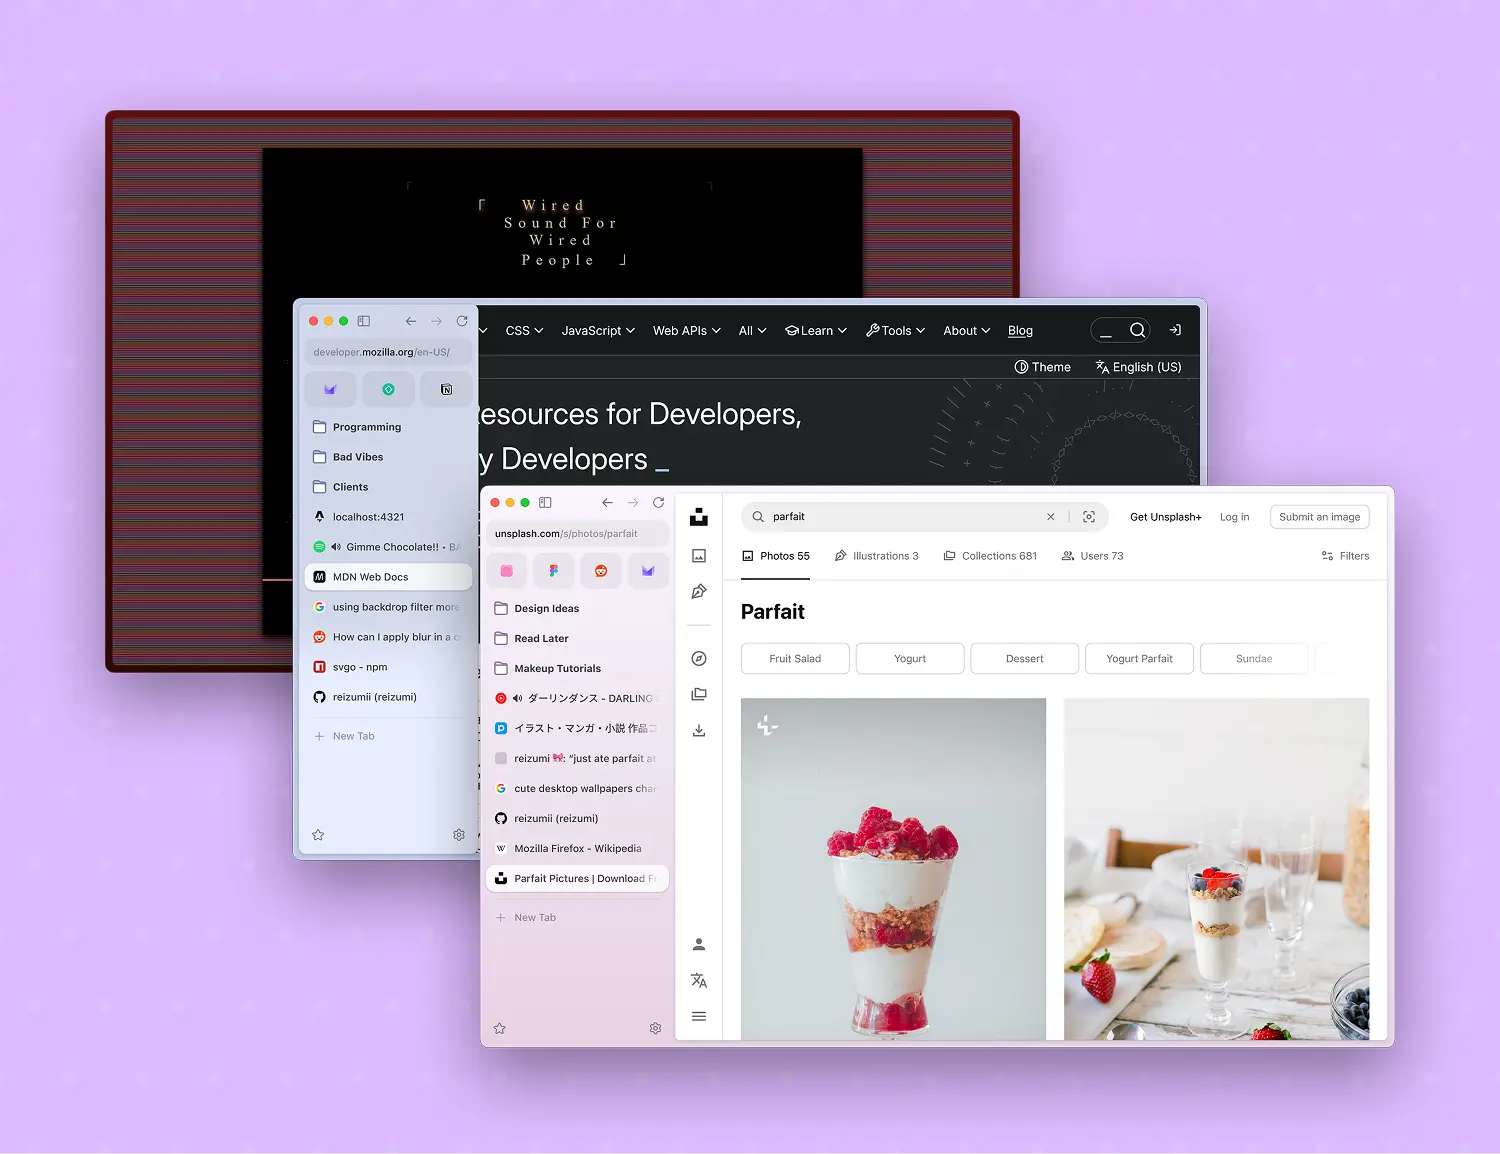Viewport: 1500px width, 1154px height.
Task: Reload the unsplash.com page
Action: 658,503
